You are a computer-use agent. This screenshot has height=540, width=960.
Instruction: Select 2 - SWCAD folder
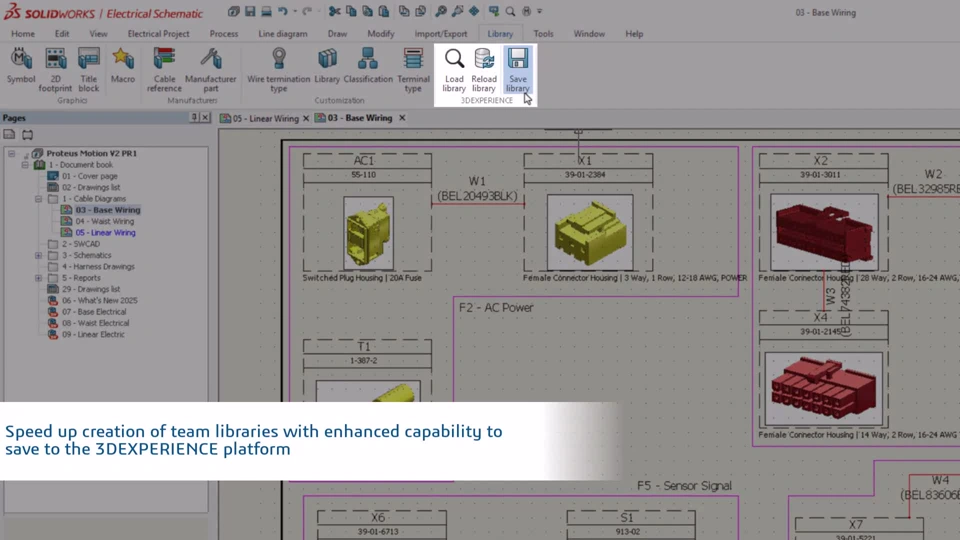(x=80, y=244)
